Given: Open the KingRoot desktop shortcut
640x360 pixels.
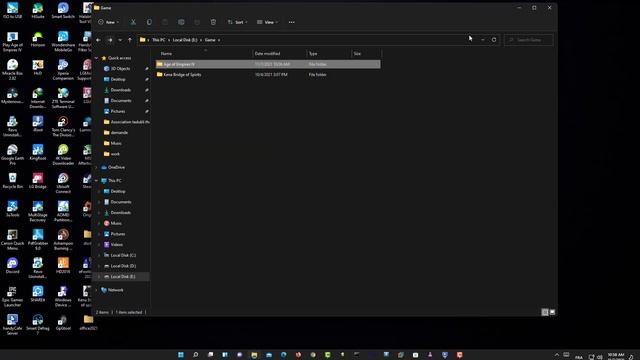Looking at the screenshot, I should 38,152.
